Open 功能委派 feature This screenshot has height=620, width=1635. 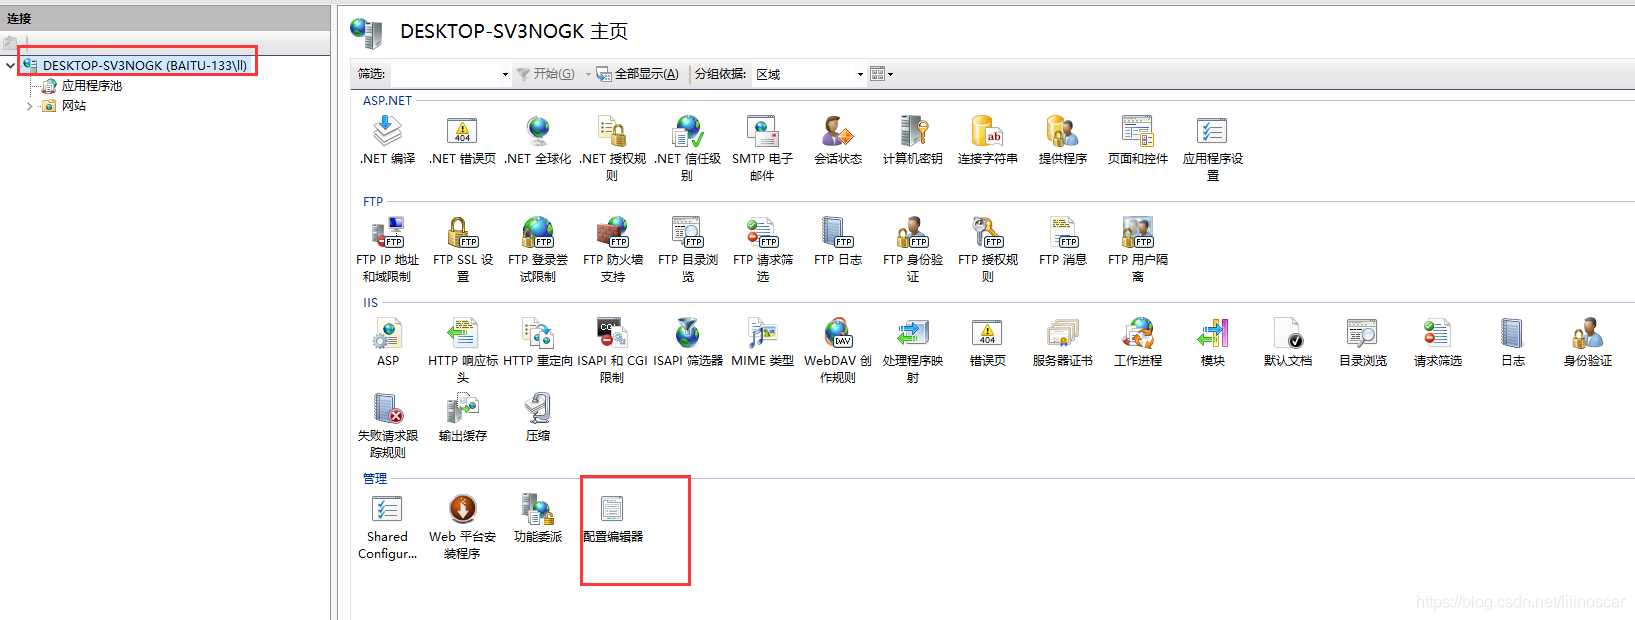[538, 518]
